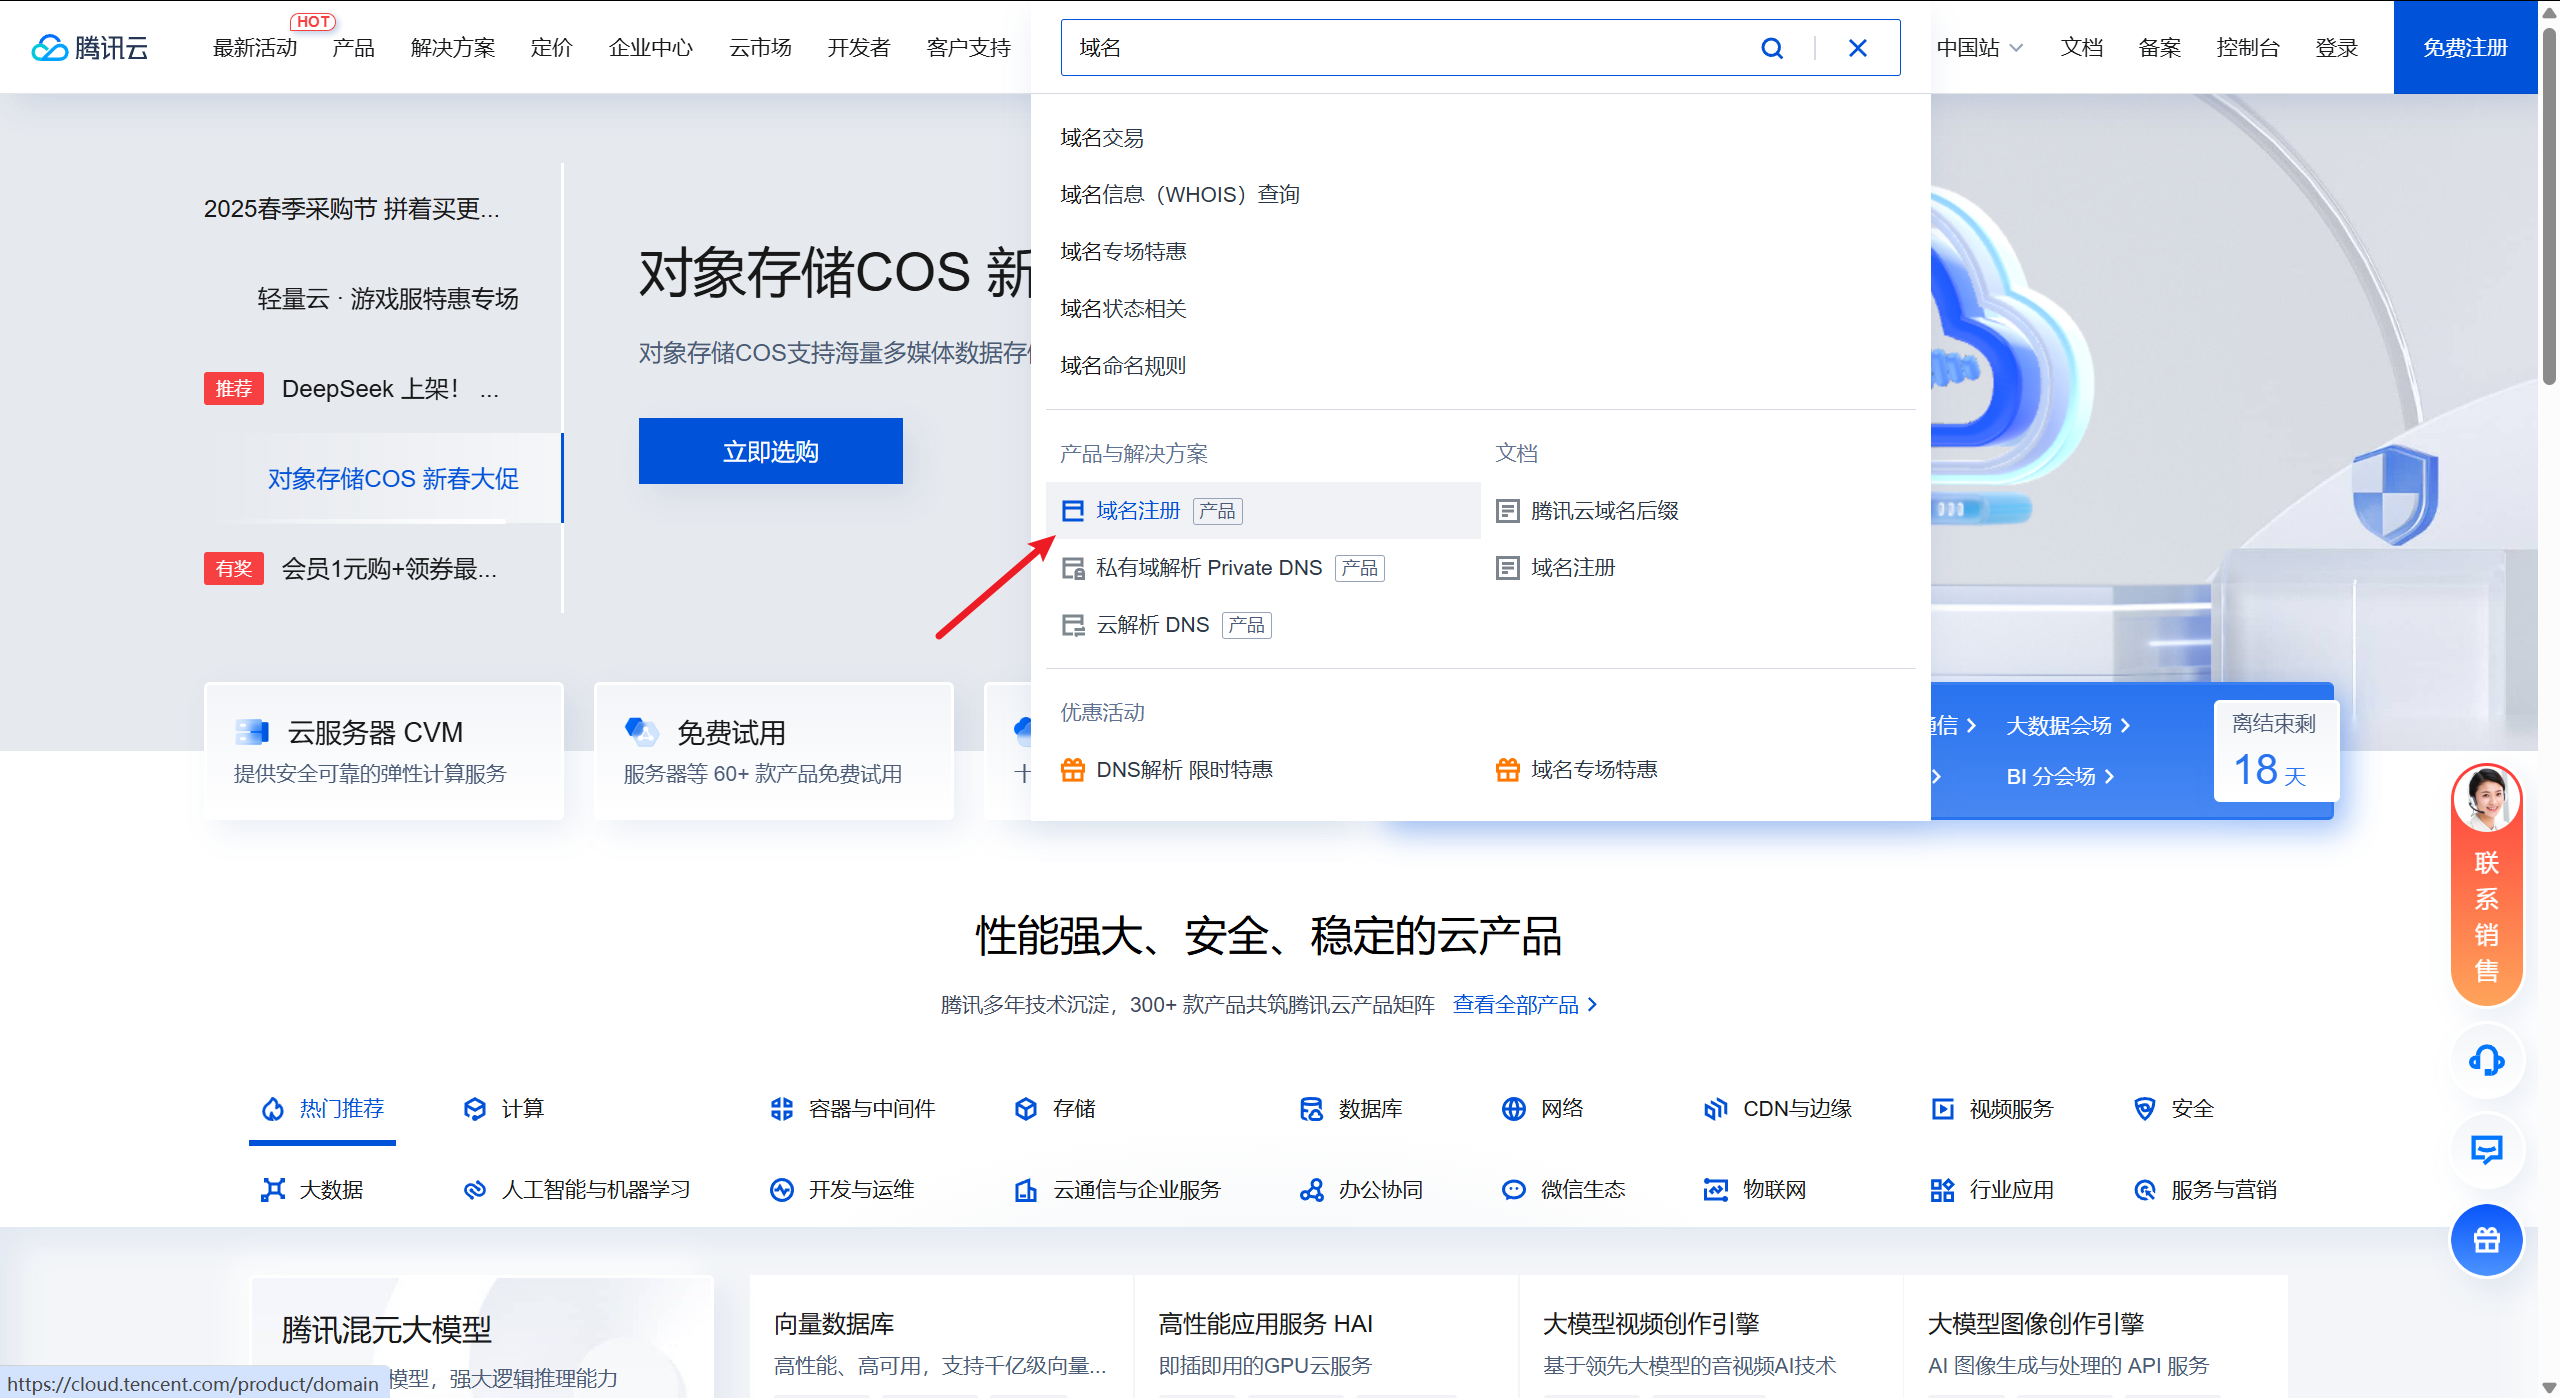
Task: Select the 物联网 category tab
Action: (x=1756, y=1189)
